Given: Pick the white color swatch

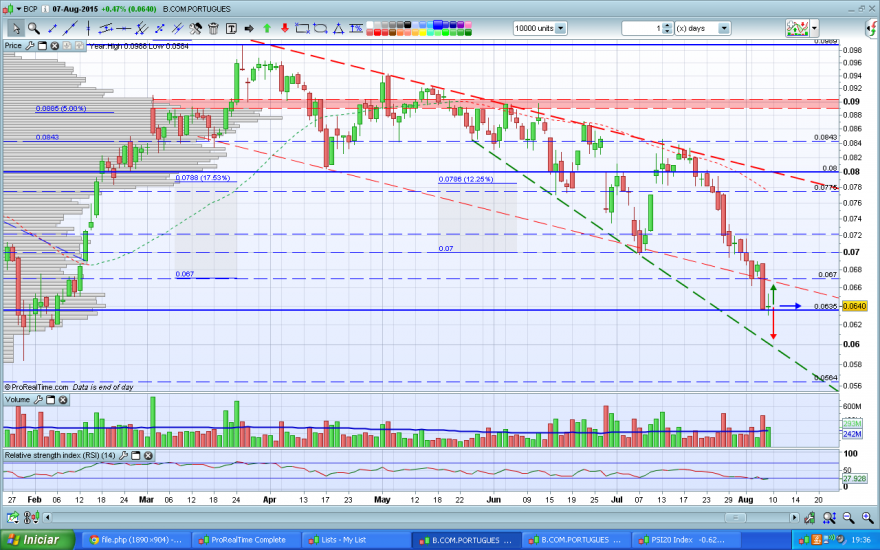Looking at the screenshot, I should point(370,25).
